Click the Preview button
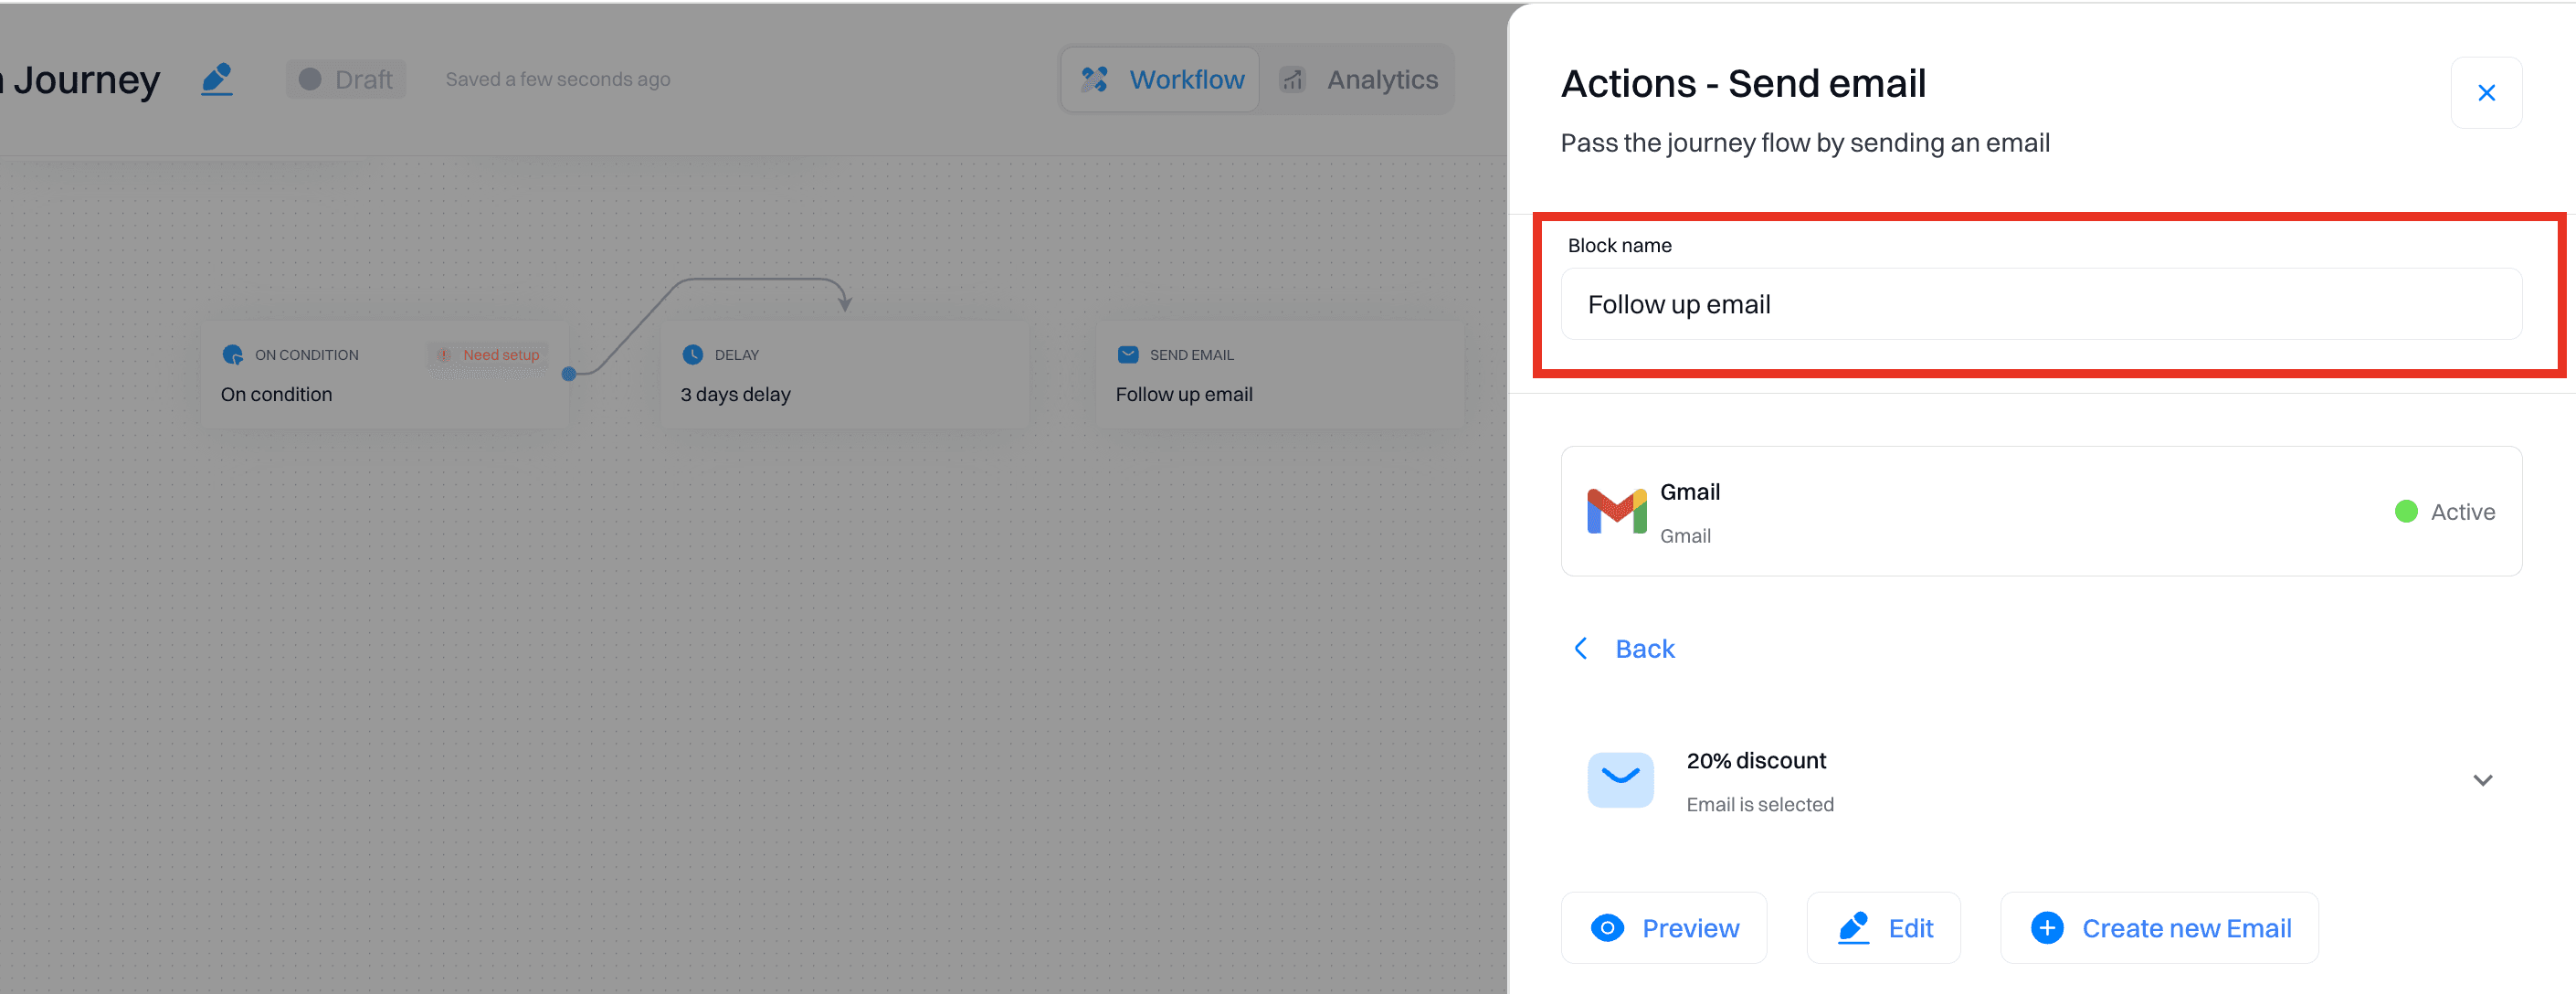The image size is (2576, 994). 1664,927
